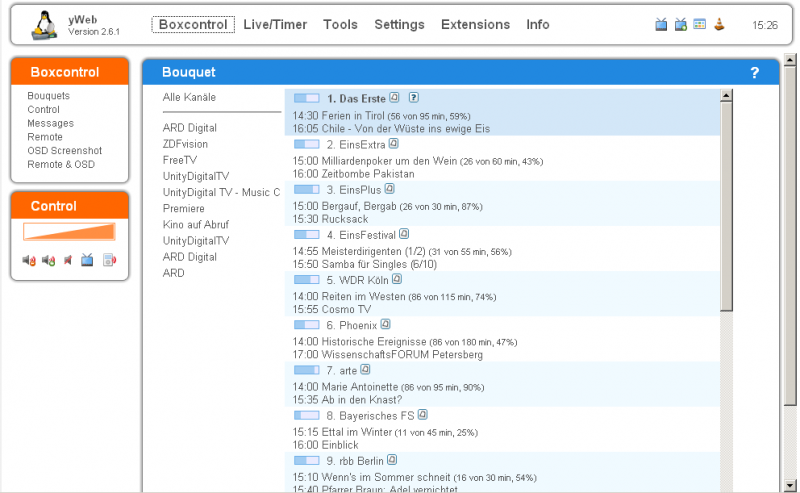Open EPG icon next to EinsFestival
The image size is (800, 493).
click(x=404, y=234)
